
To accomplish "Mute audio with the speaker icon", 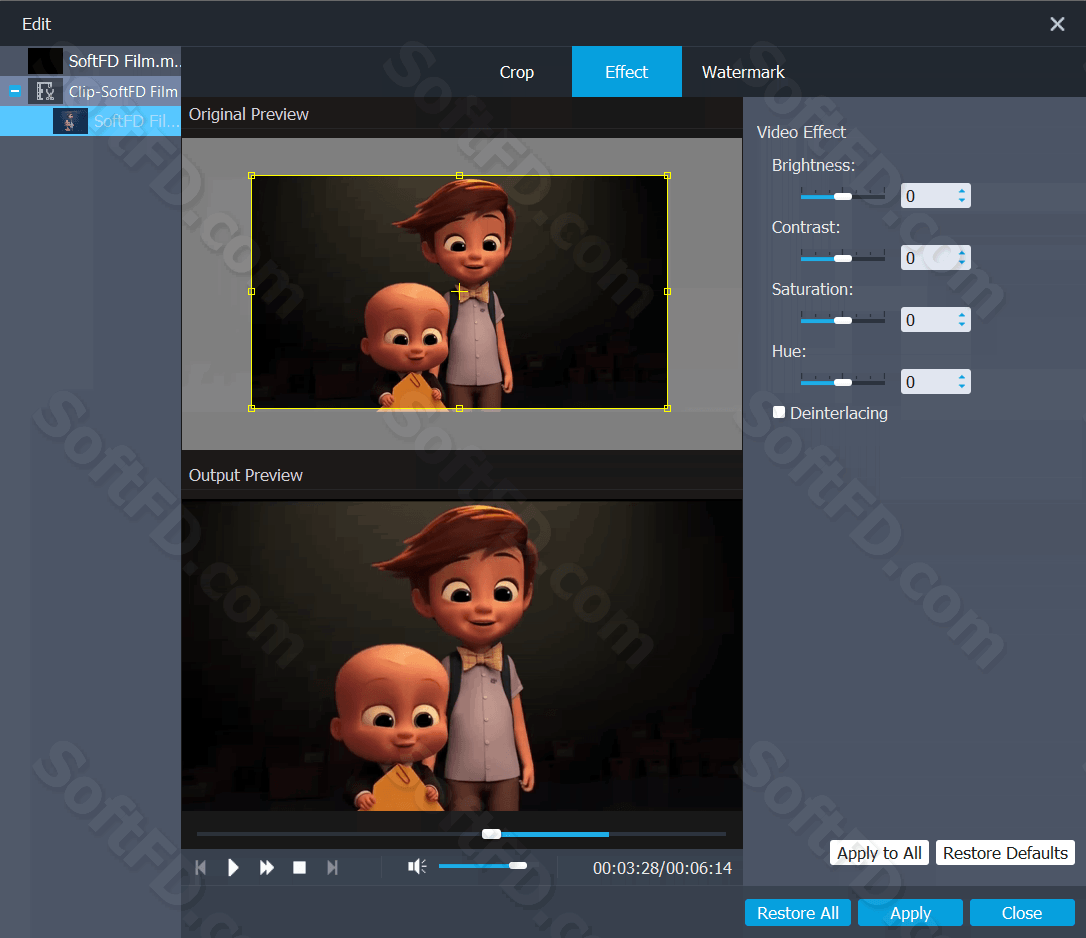I will pyautogui.click(x=417, y=867).
